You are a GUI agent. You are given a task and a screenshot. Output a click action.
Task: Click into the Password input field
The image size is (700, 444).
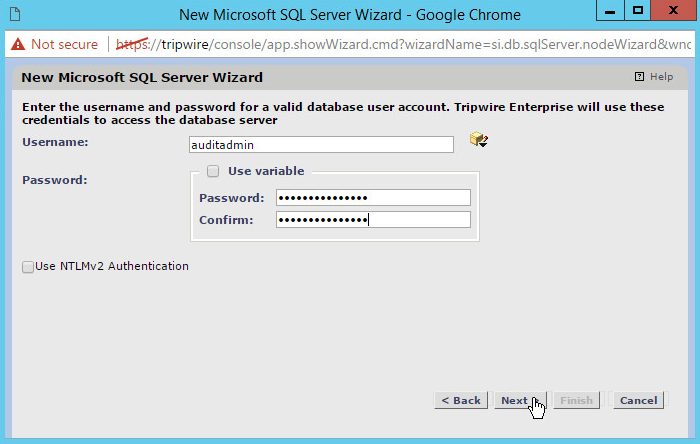(x=372, y=198)
